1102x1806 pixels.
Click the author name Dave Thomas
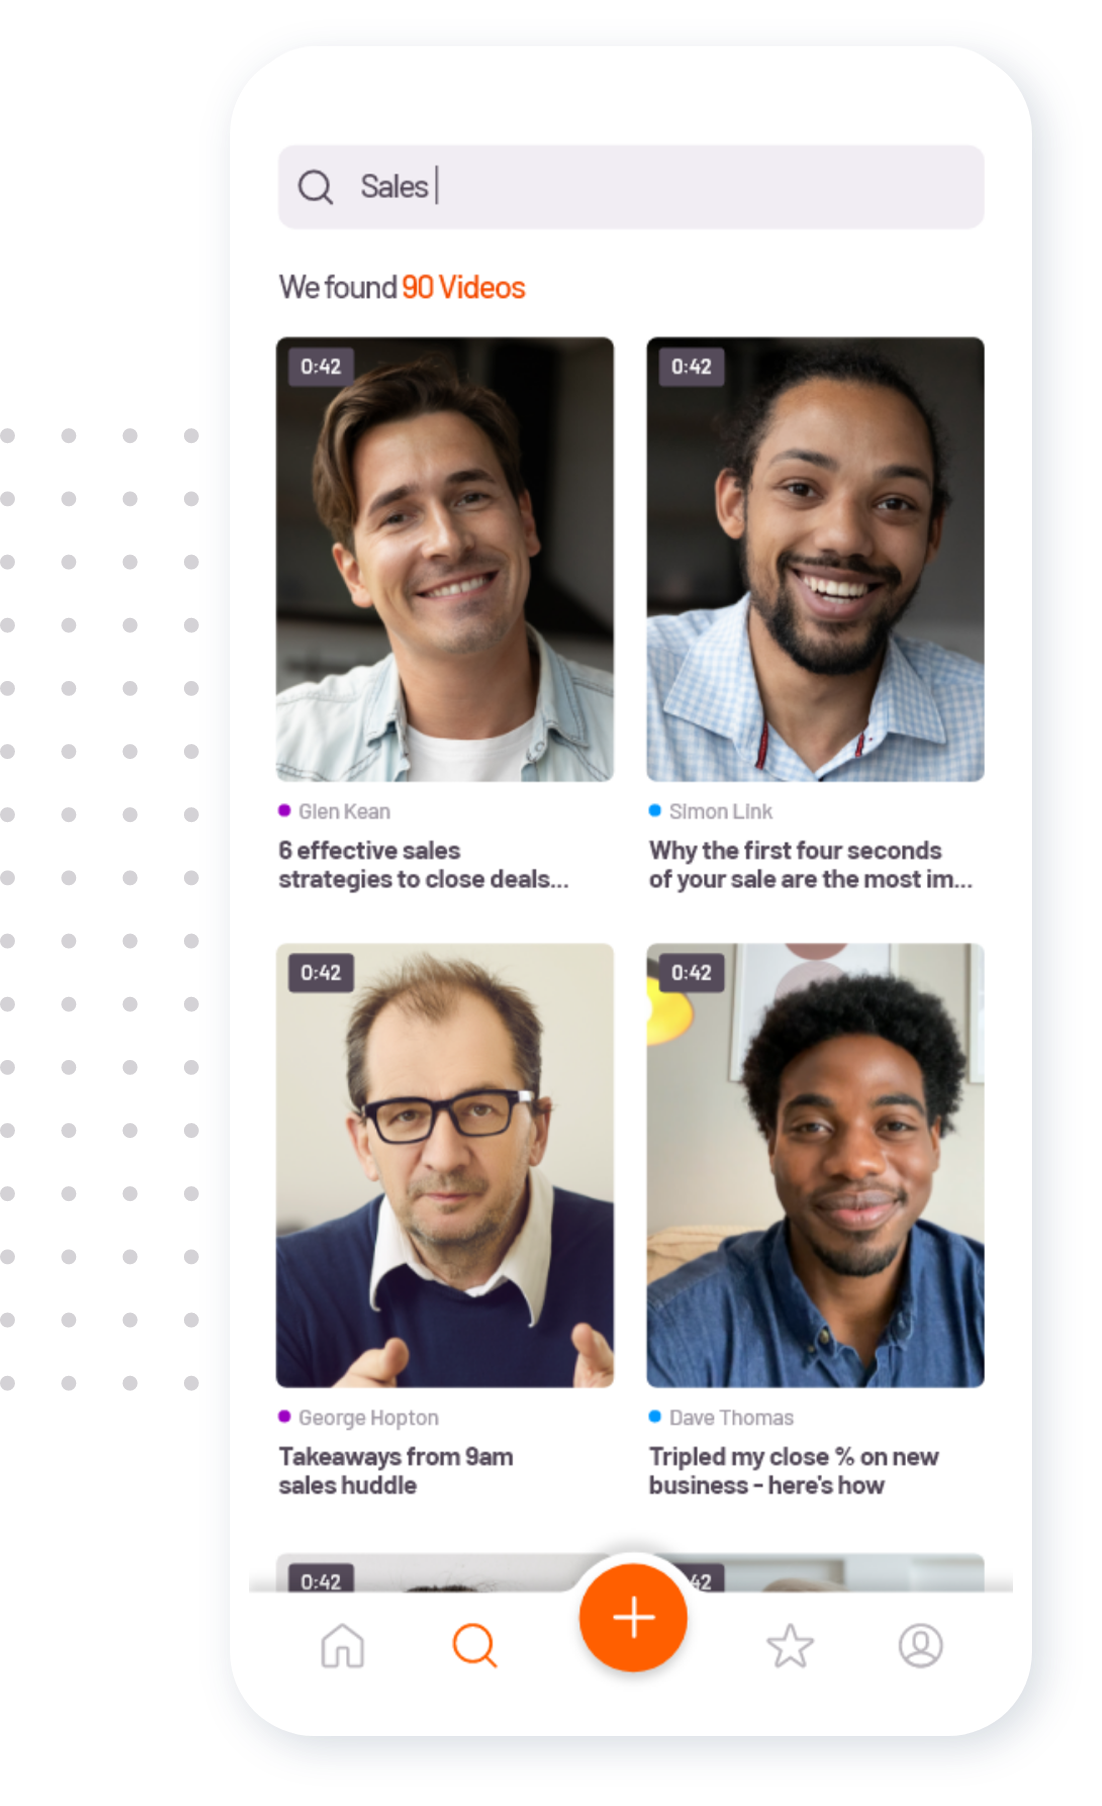coord(731,1417)
